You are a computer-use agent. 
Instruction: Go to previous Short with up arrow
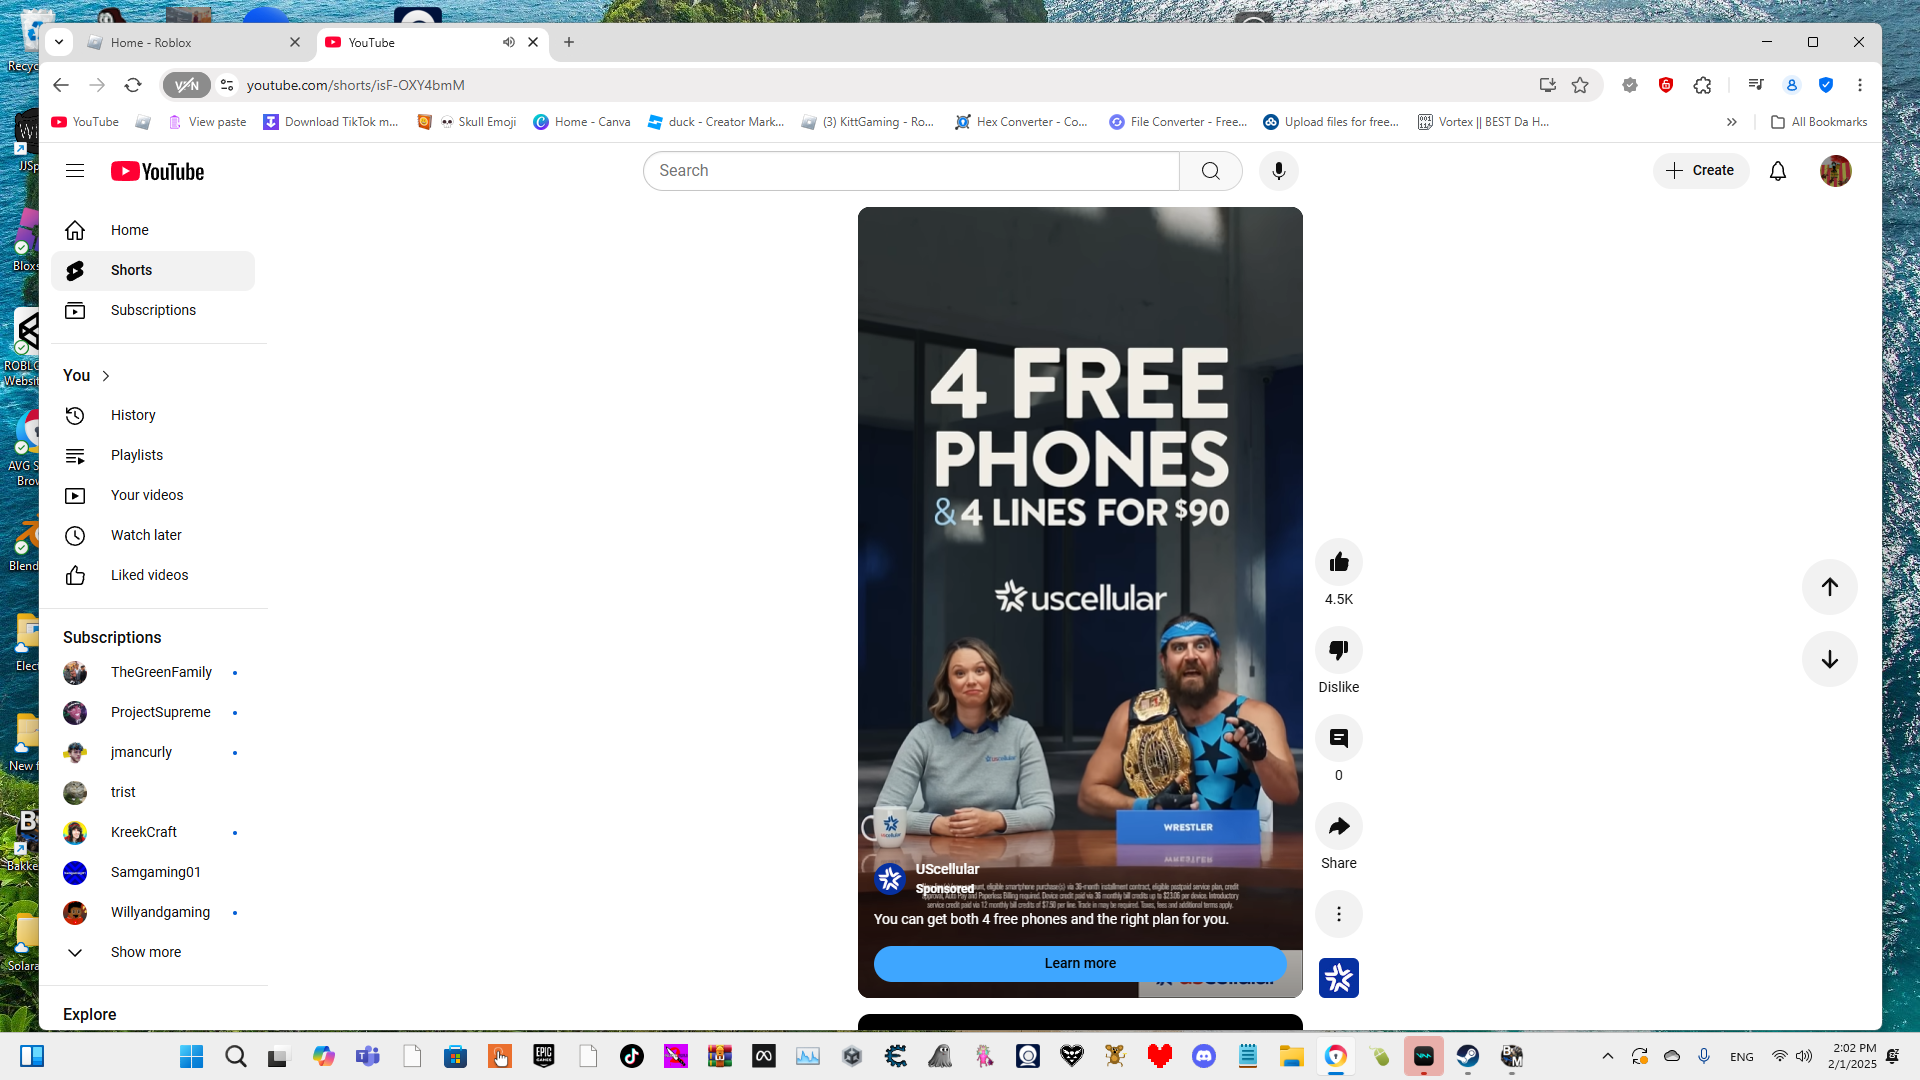click(x=1829, y=587)
